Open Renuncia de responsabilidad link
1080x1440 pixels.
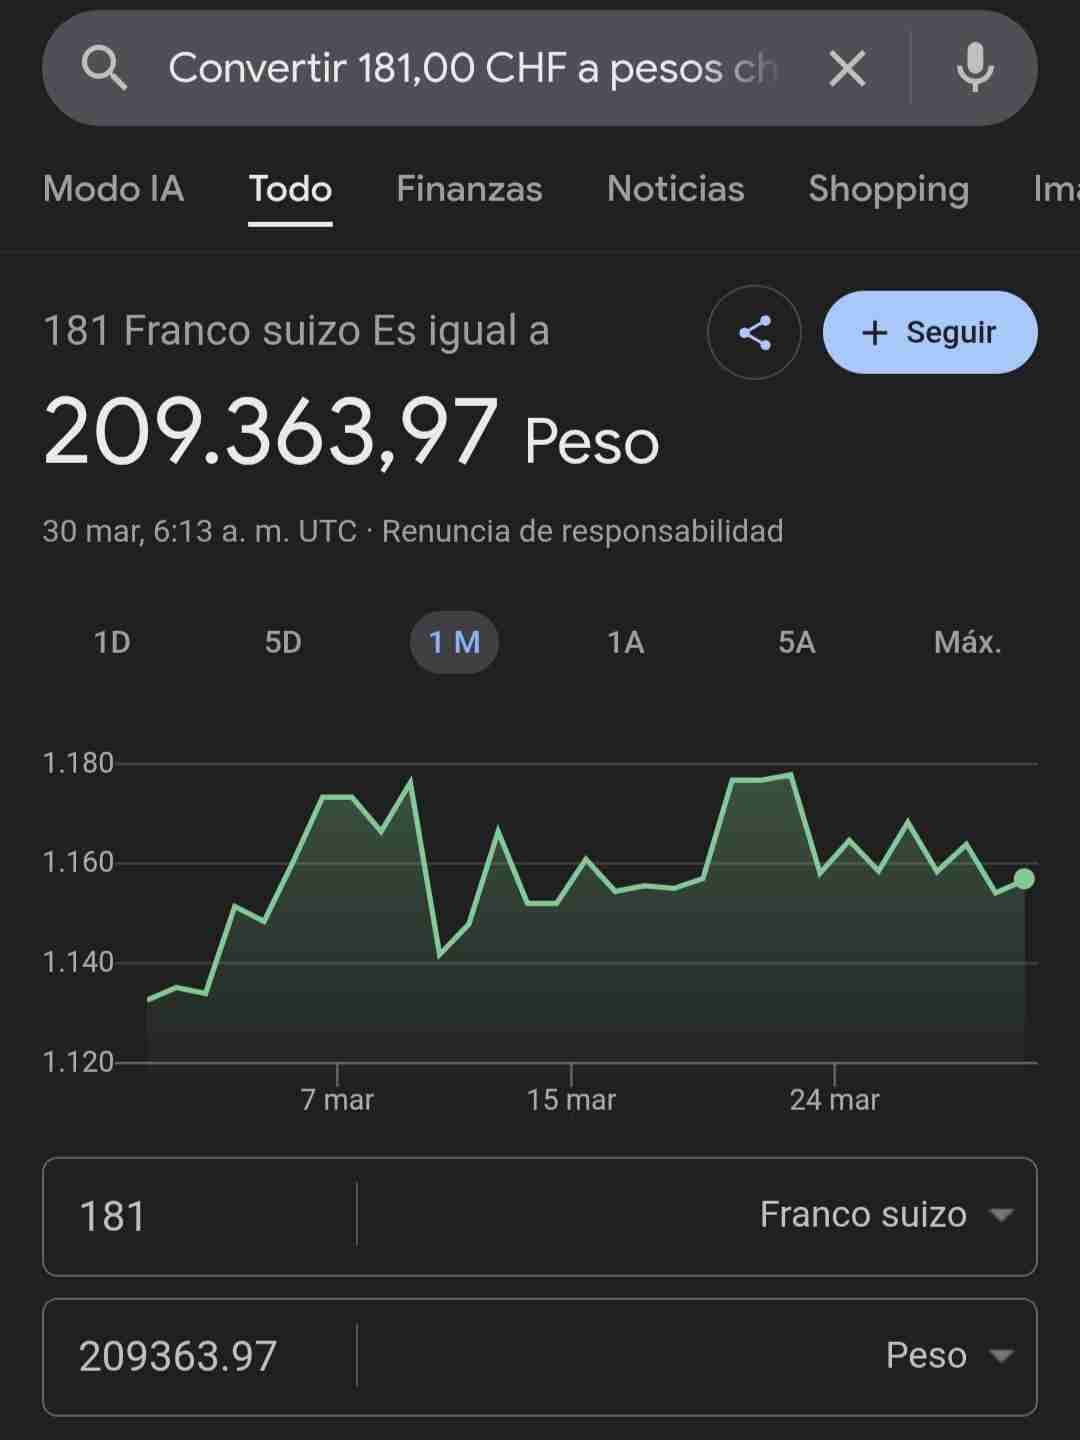[582, 531]
